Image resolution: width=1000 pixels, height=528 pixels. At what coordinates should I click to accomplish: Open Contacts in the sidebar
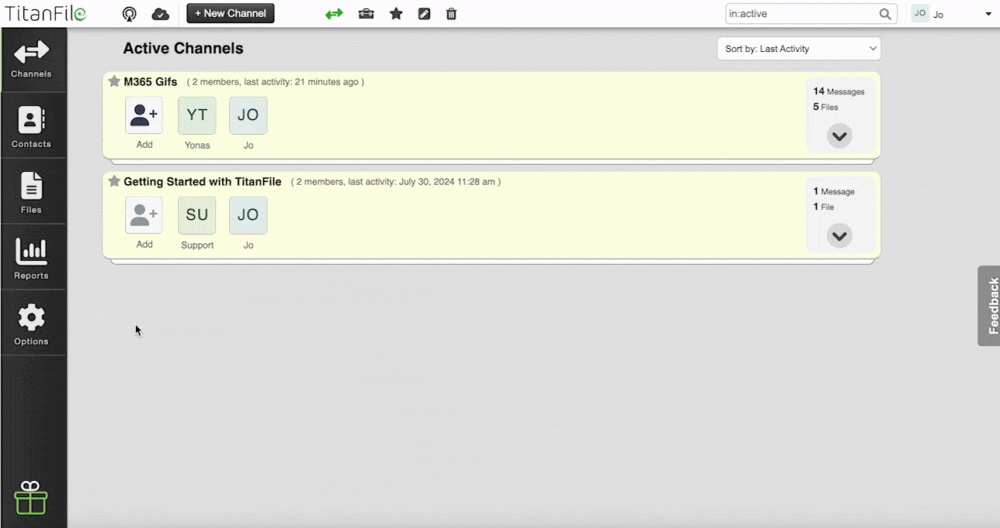[31, 126]
